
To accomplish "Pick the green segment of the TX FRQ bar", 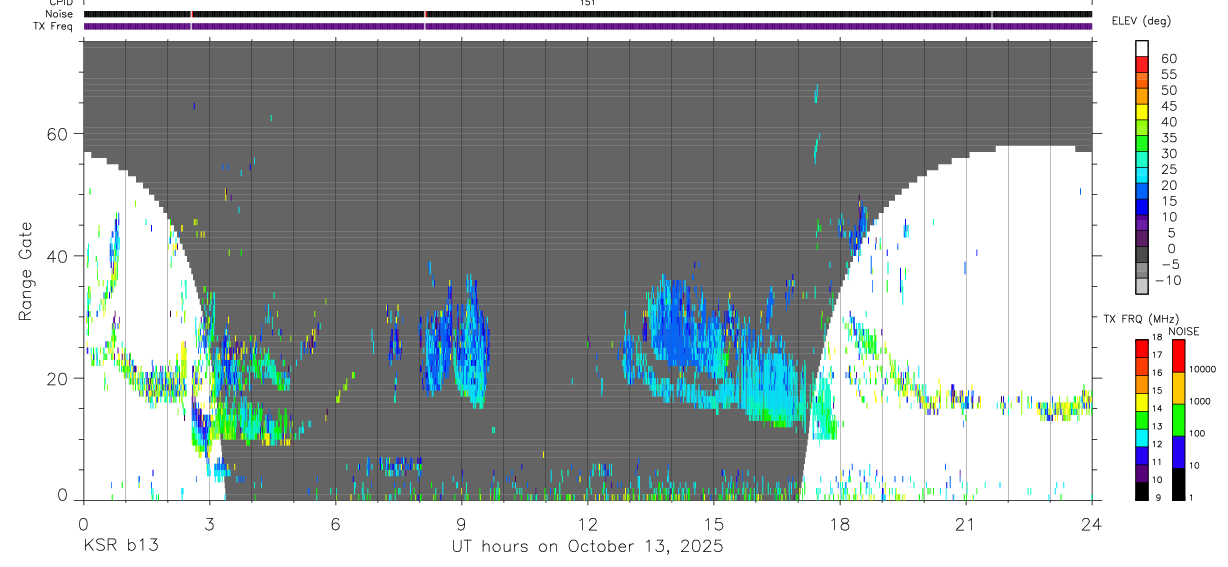I will [x=1141, y=419].
